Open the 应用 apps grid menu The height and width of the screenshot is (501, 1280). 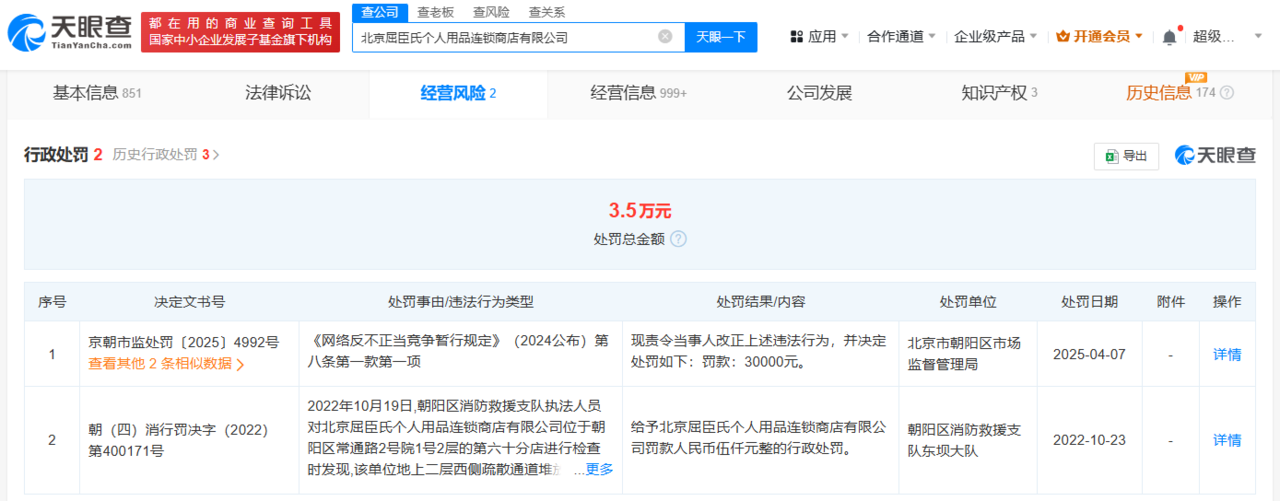pyautogui.click(x=819, y=36)
